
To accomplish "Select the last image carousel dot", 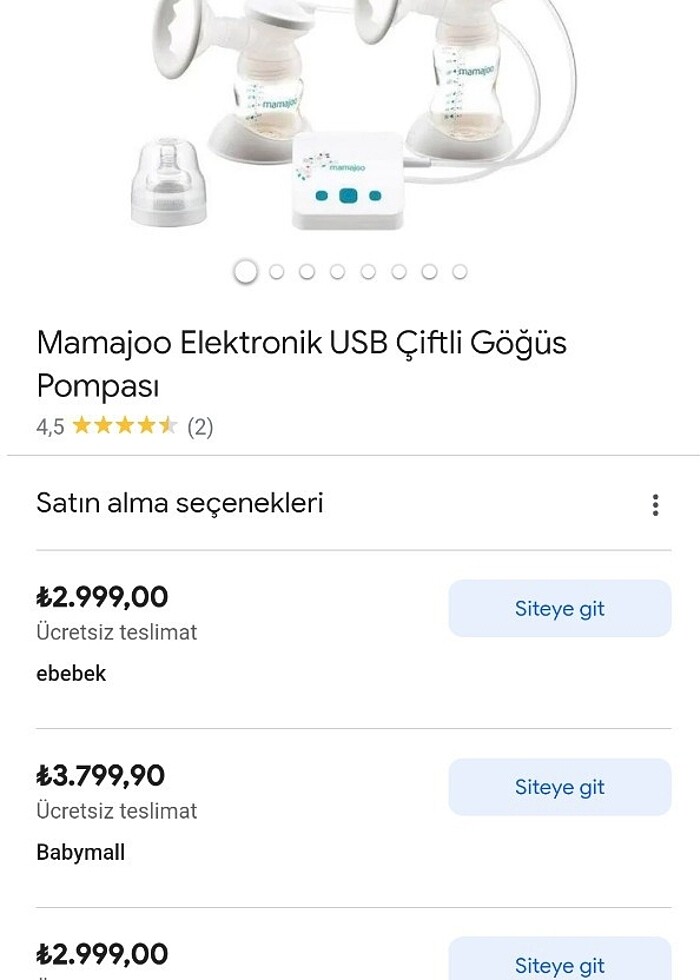I will click(460, 270).
